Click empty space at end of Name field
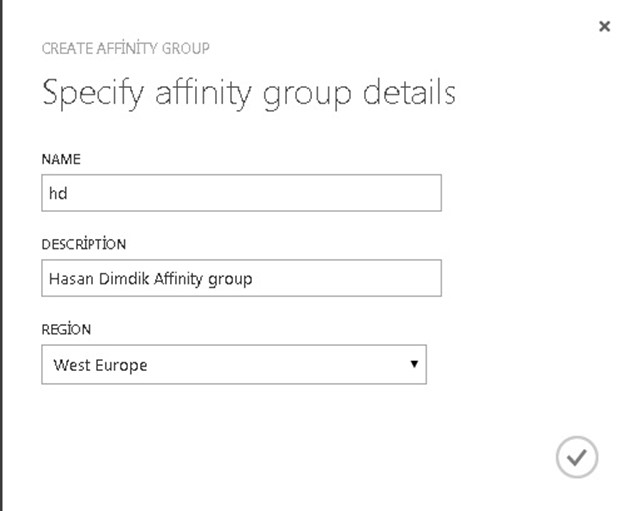Screen dimensions: 631x511 350,194
